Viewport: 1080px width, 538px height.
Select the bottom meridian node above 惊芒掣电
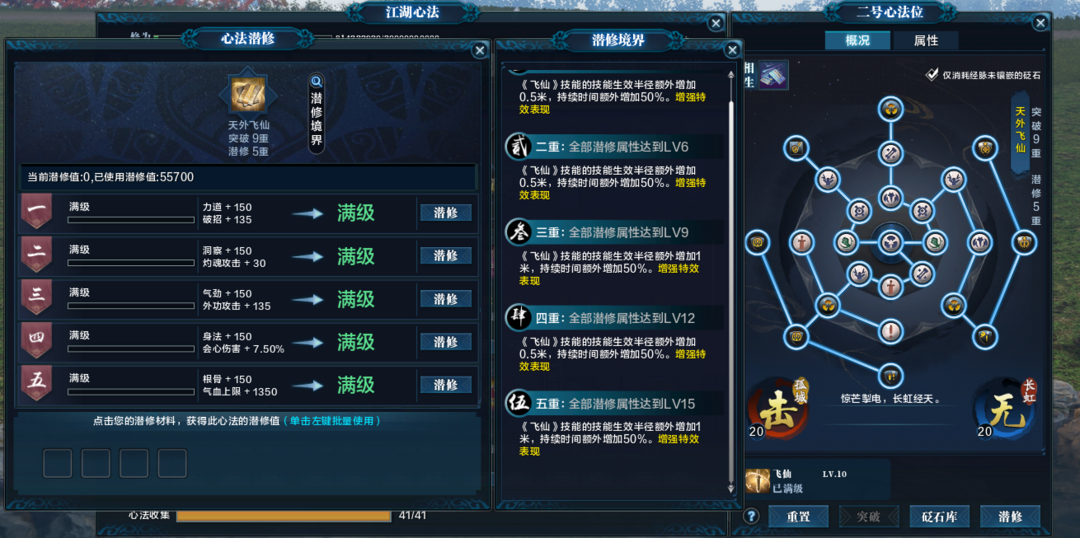tap(890, 375)
